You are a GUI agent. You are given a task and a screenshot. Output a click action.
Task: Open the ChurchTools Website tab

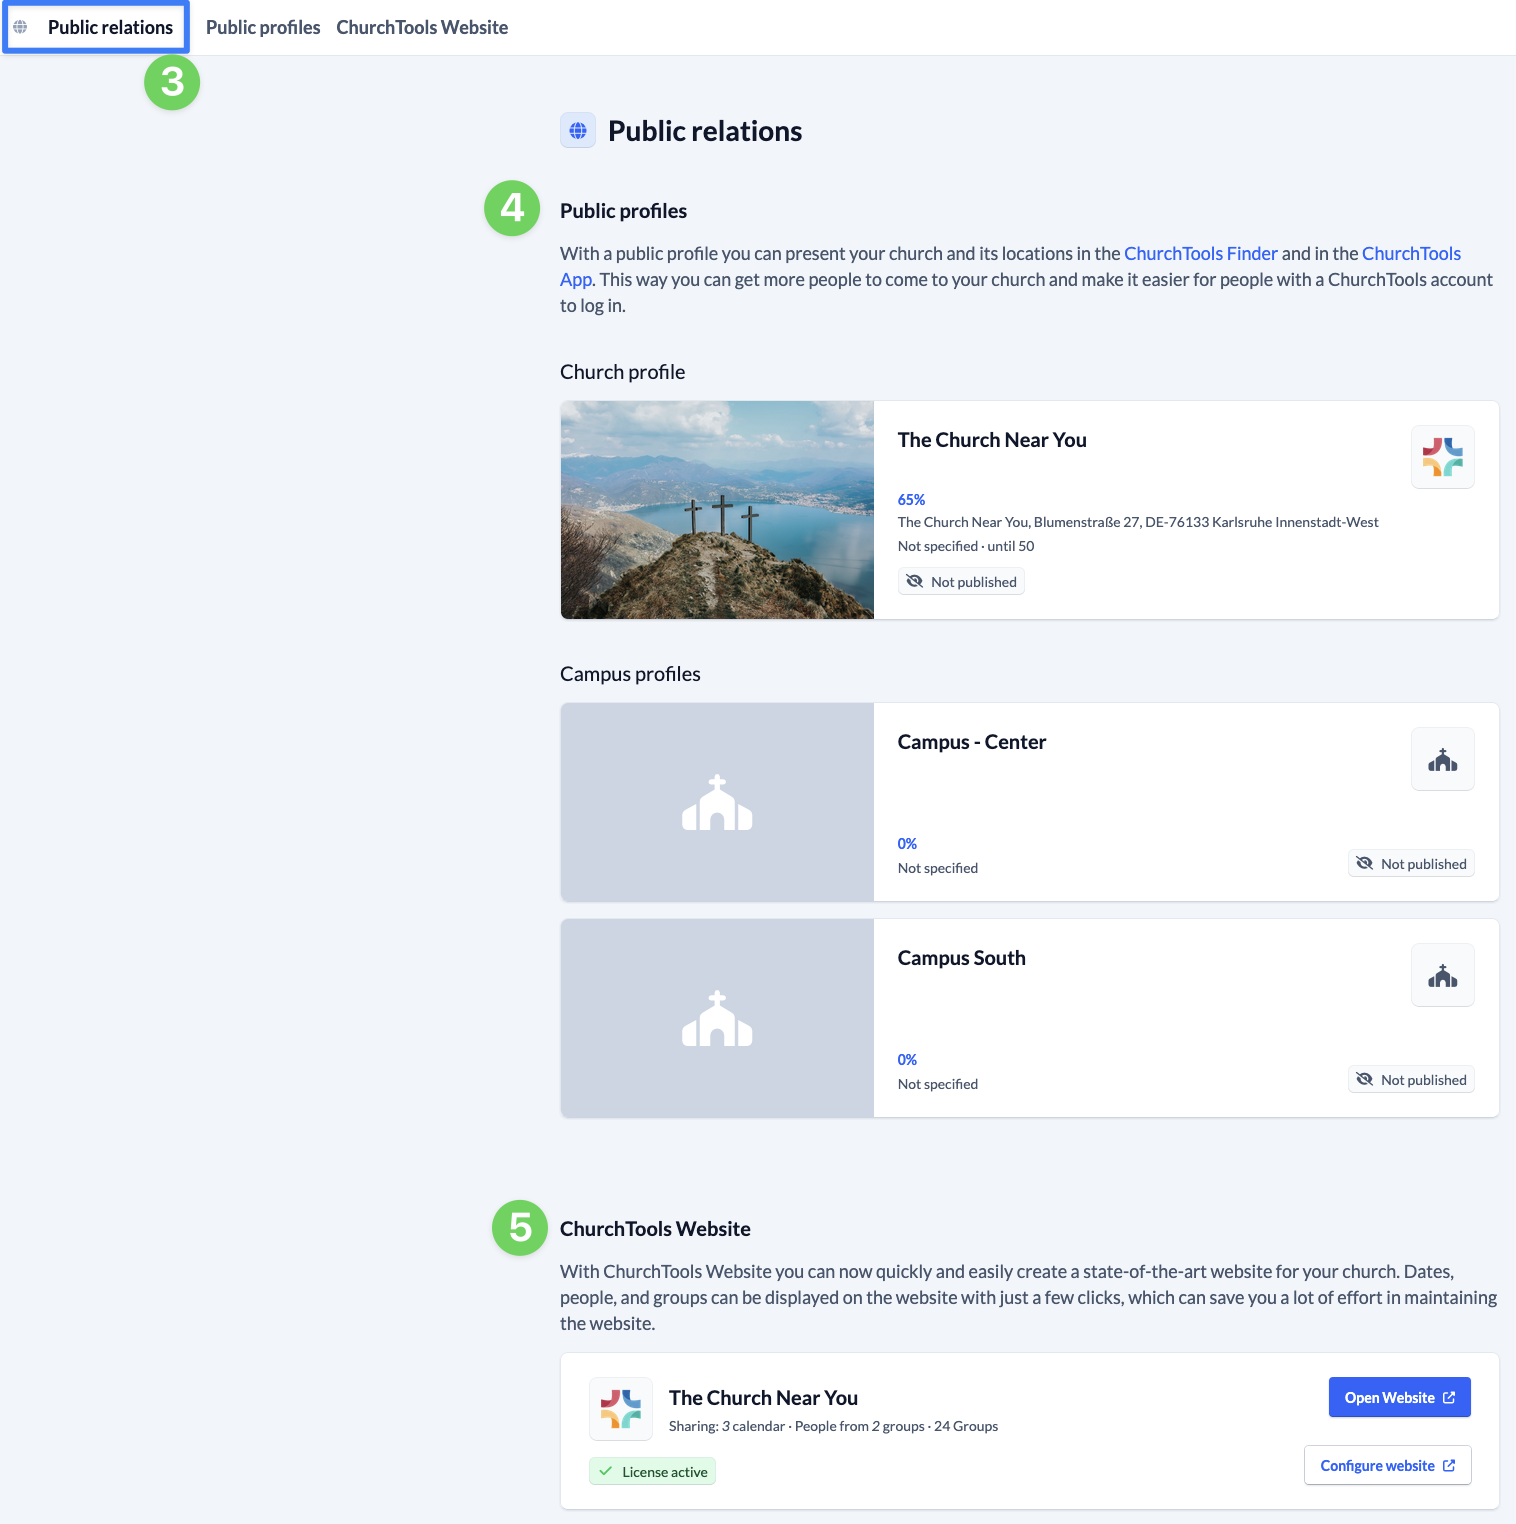(422, 27)
